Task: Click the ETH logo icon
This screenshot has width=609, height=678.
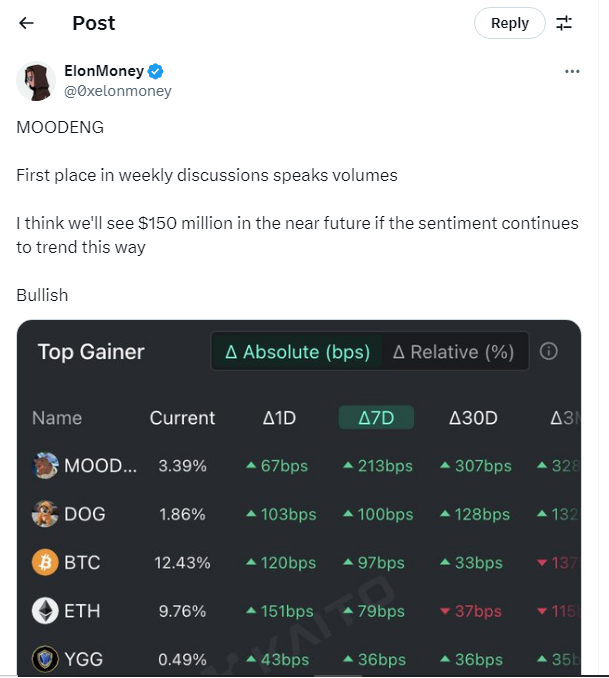Action: coord(45,611)
